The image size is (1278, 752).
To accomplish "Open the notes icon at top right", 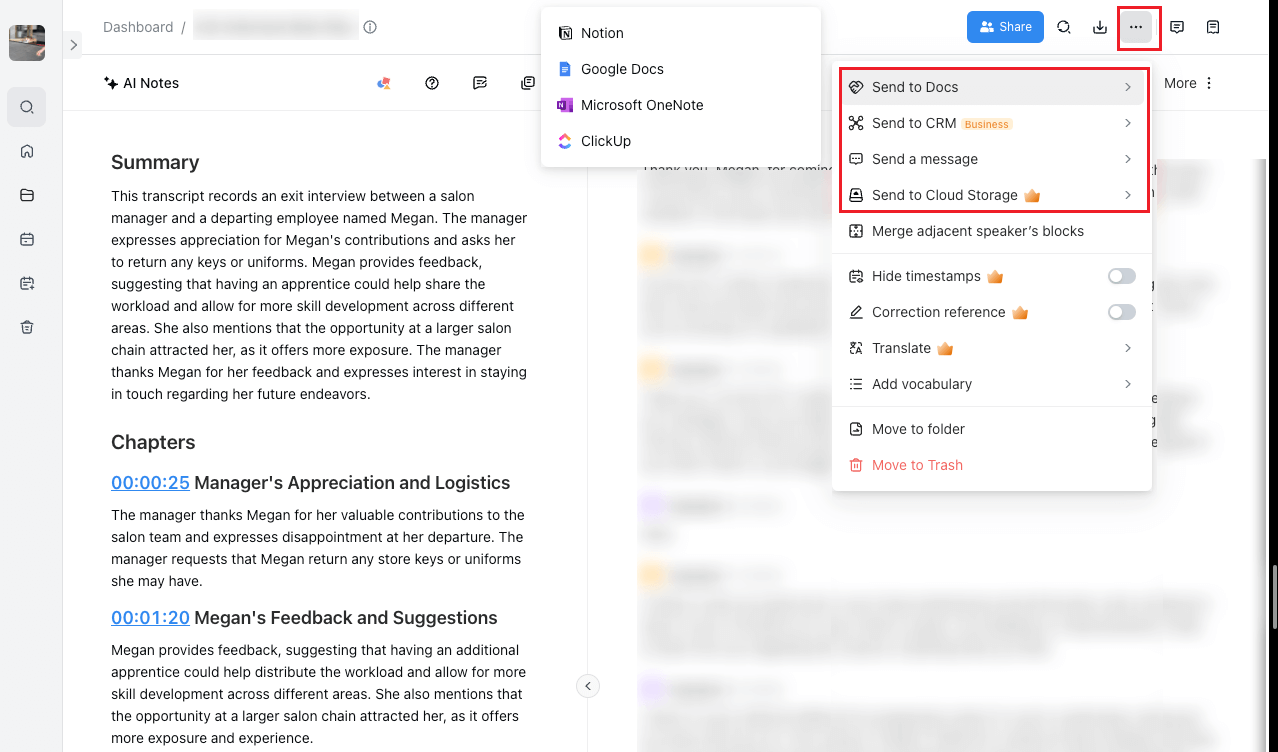I will pyautogui.click(x=1213, y=27).
